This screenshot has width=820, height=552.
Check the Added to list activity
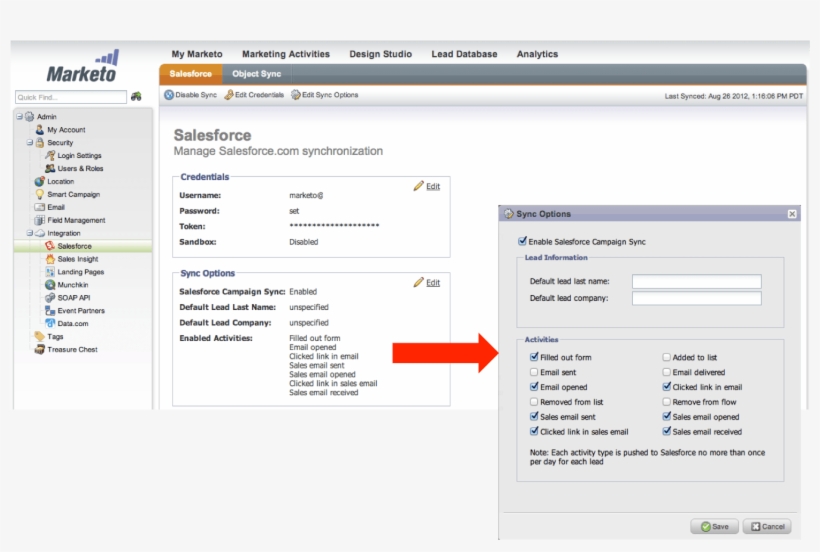[666, 357]
